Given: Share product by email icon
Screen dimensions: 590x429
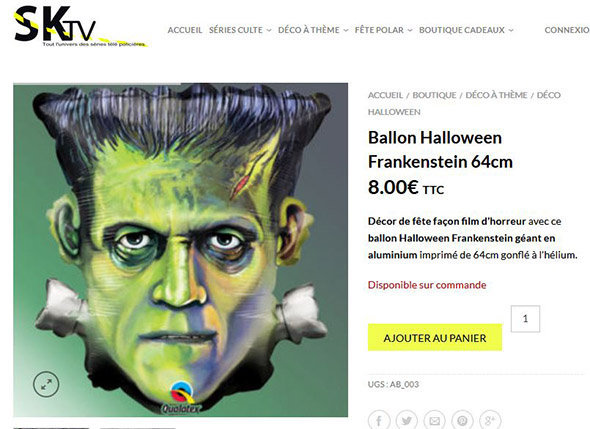Looking at the screenshot, I should pyautogui.click(x=434, y=420).
